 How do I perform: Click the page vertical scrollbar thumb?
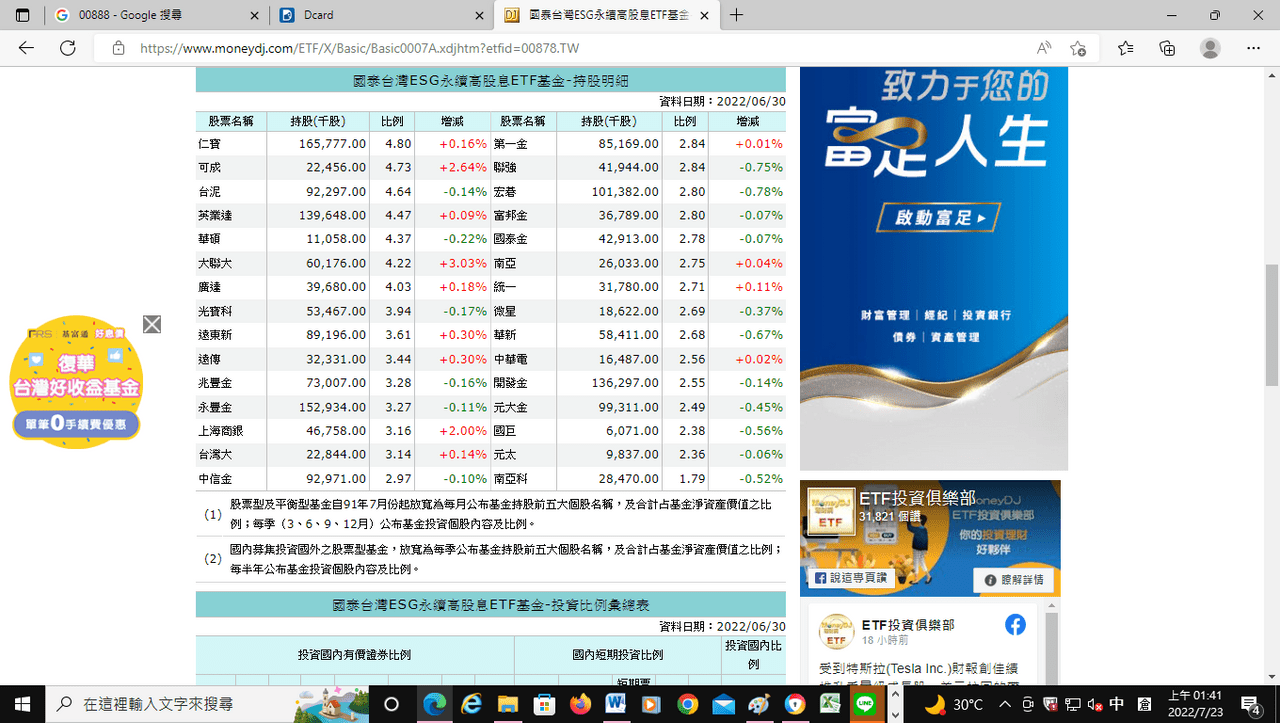1271,325
